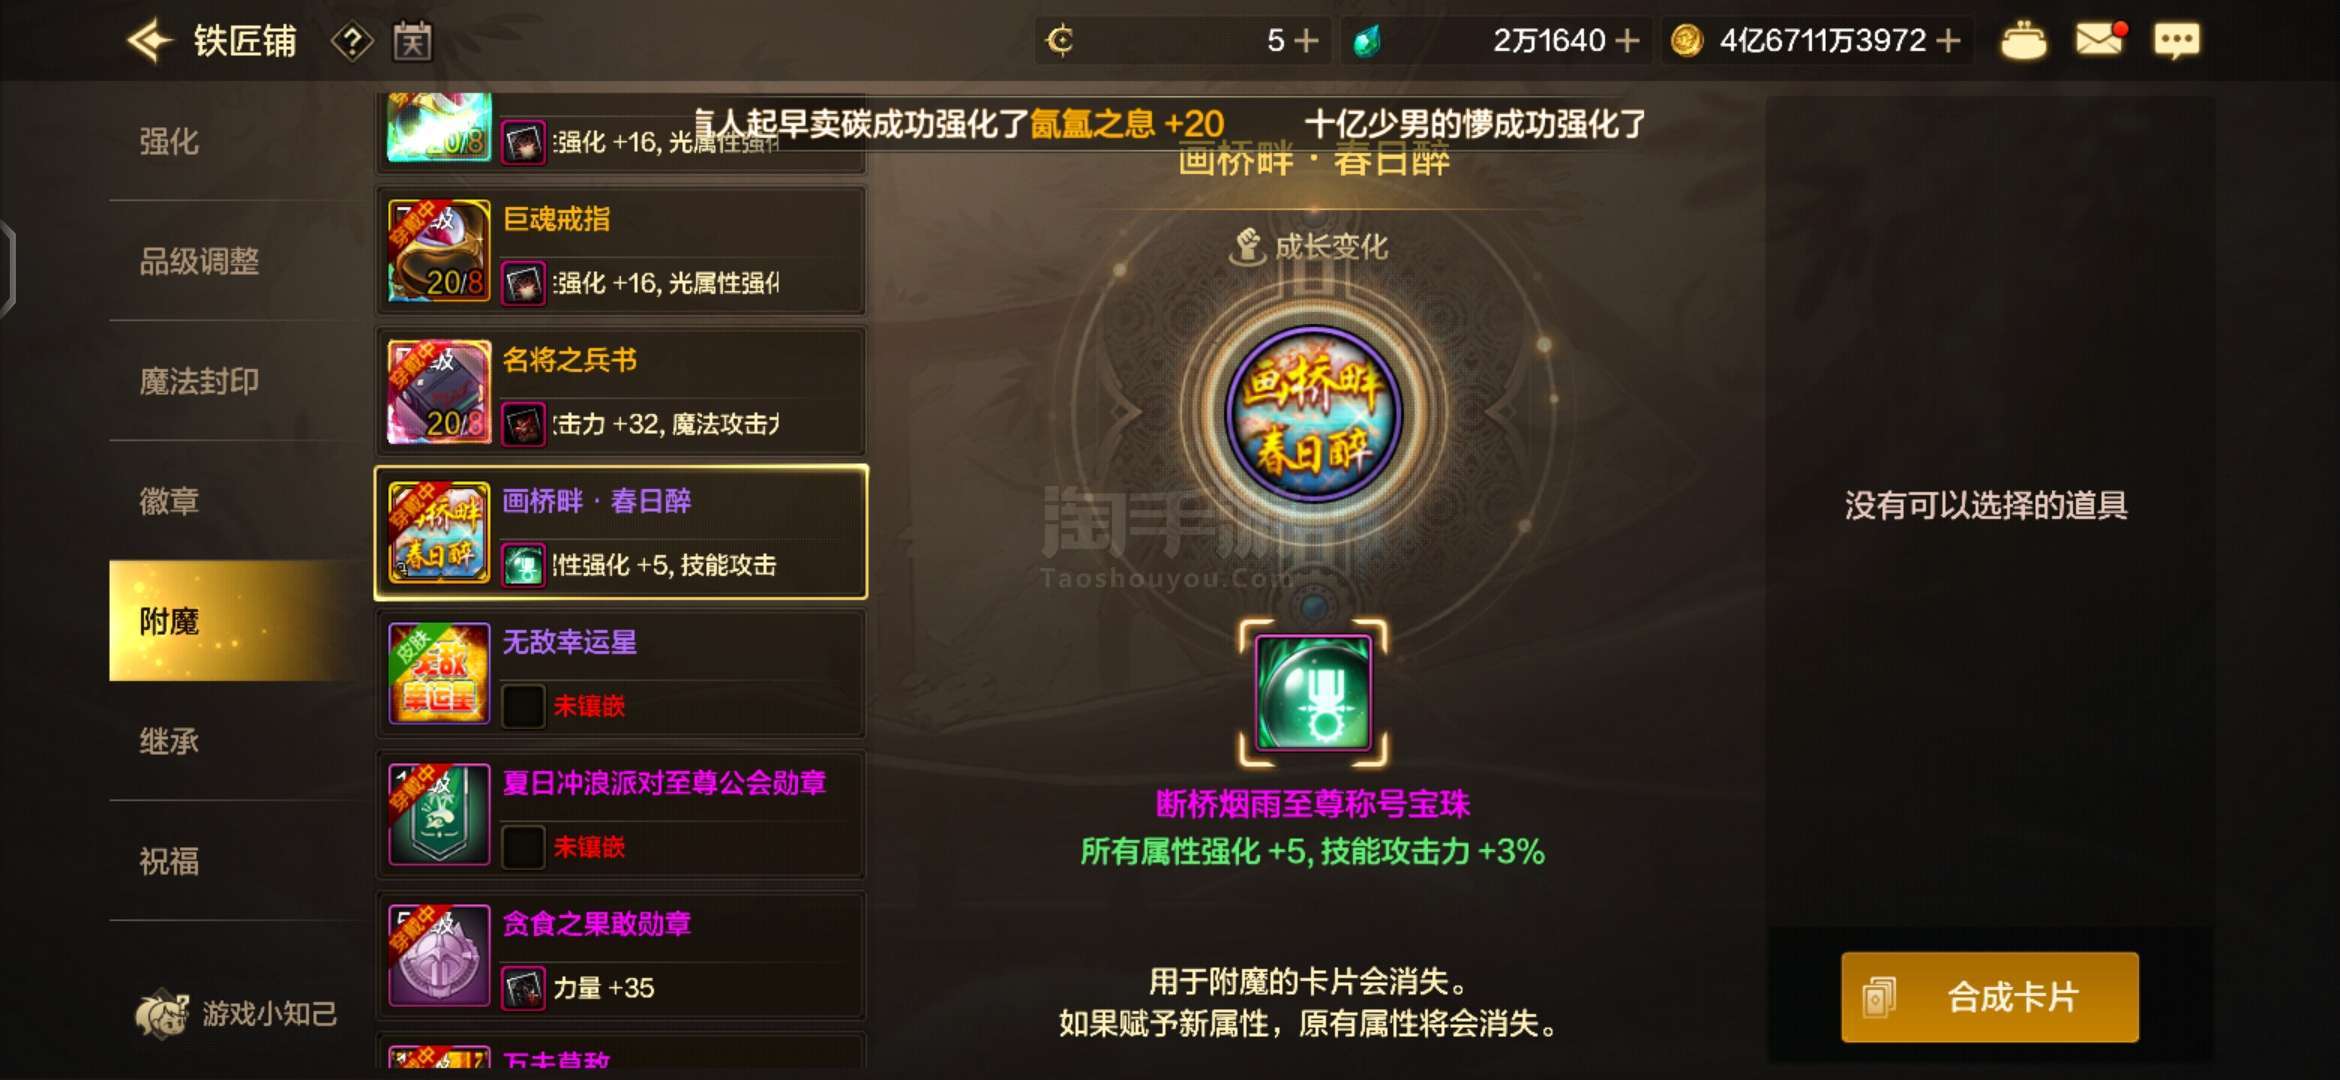
Task: Open 游戏小知己 helper link
Action: 238,1014
